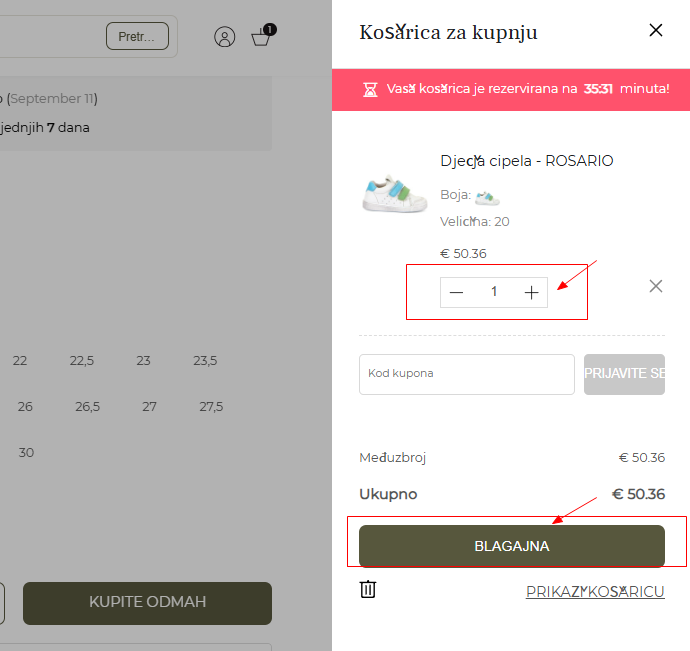Open the shopping basket icon
Viewport: 690px width, 651px height.
261,37
